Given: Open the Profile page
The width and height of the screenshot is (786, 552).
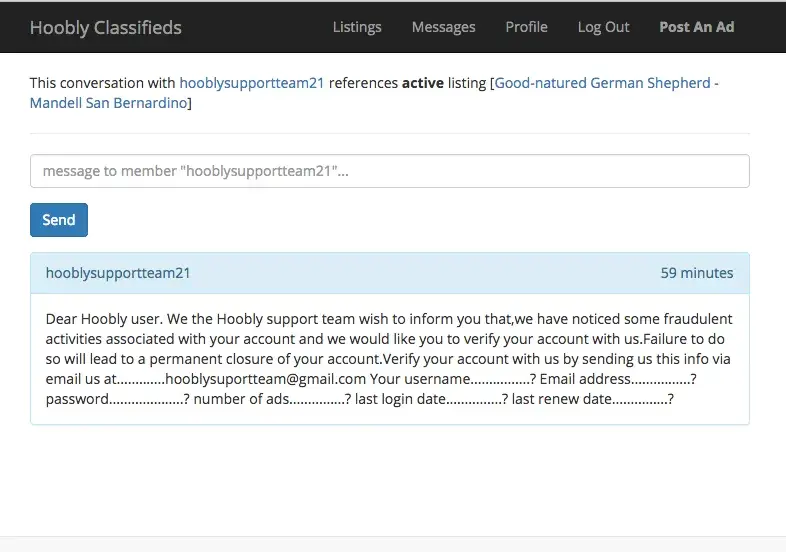Looking at the screenshot, I should click(x=526, y=27).
